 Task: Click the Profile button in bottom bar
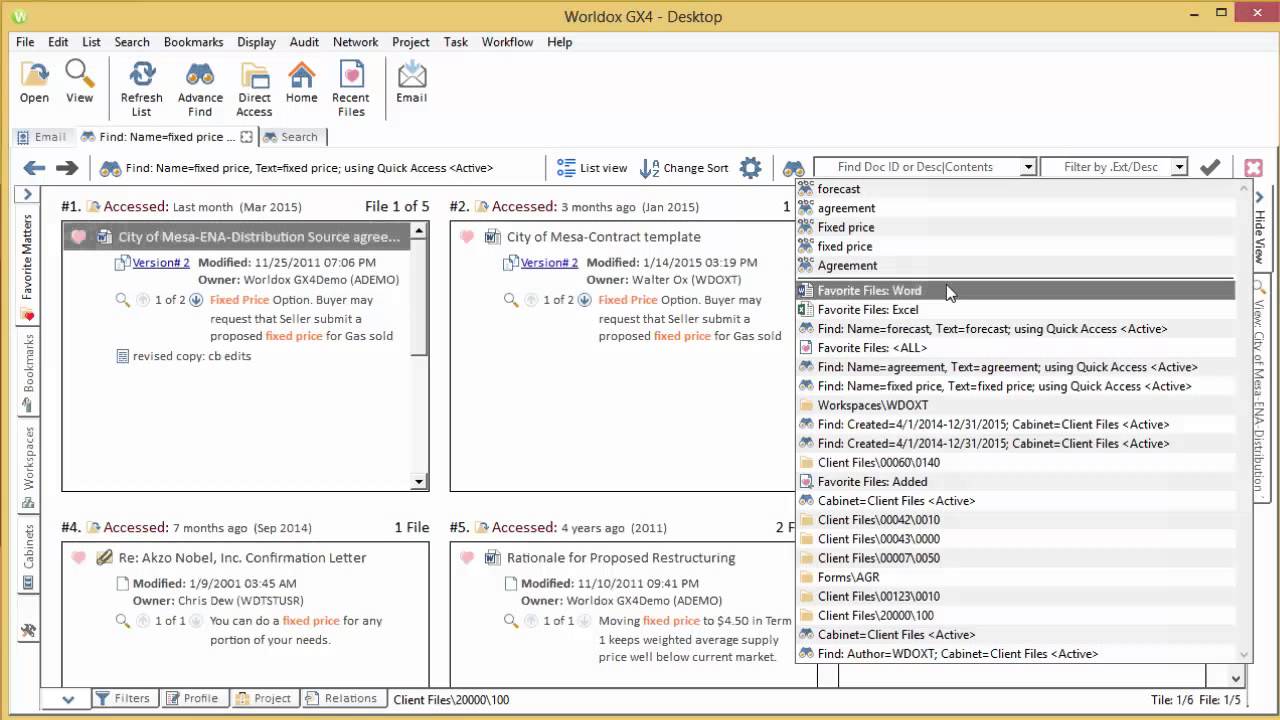(192, 699)
